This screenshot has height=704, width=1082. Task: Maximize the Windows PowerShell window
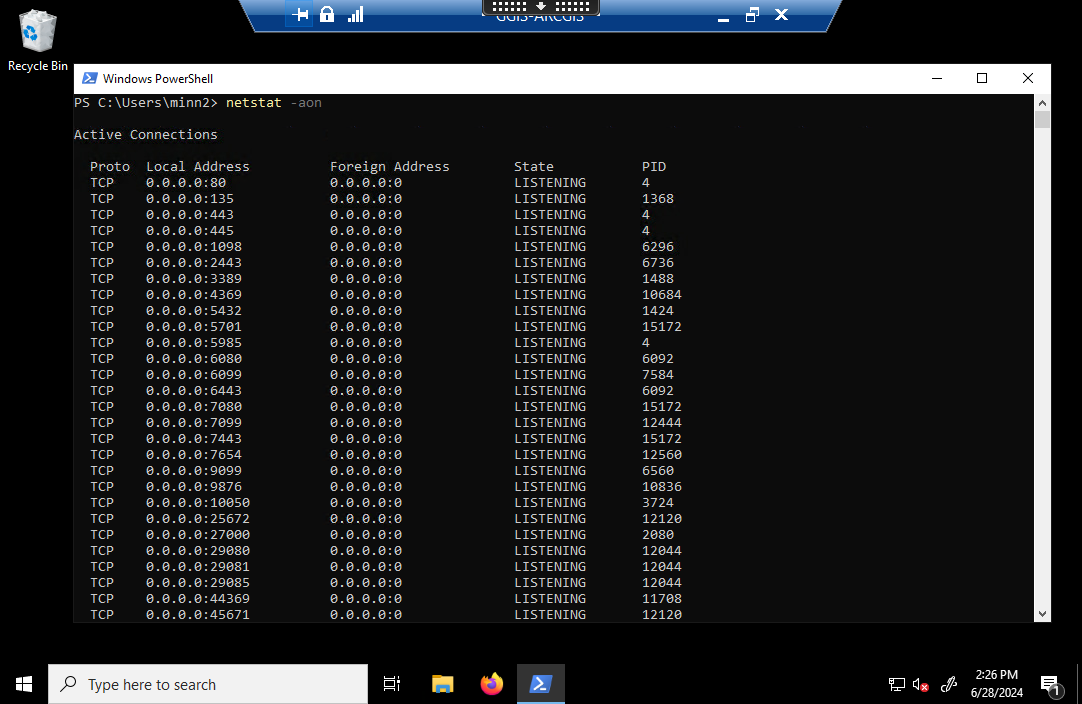coord(982,79)
